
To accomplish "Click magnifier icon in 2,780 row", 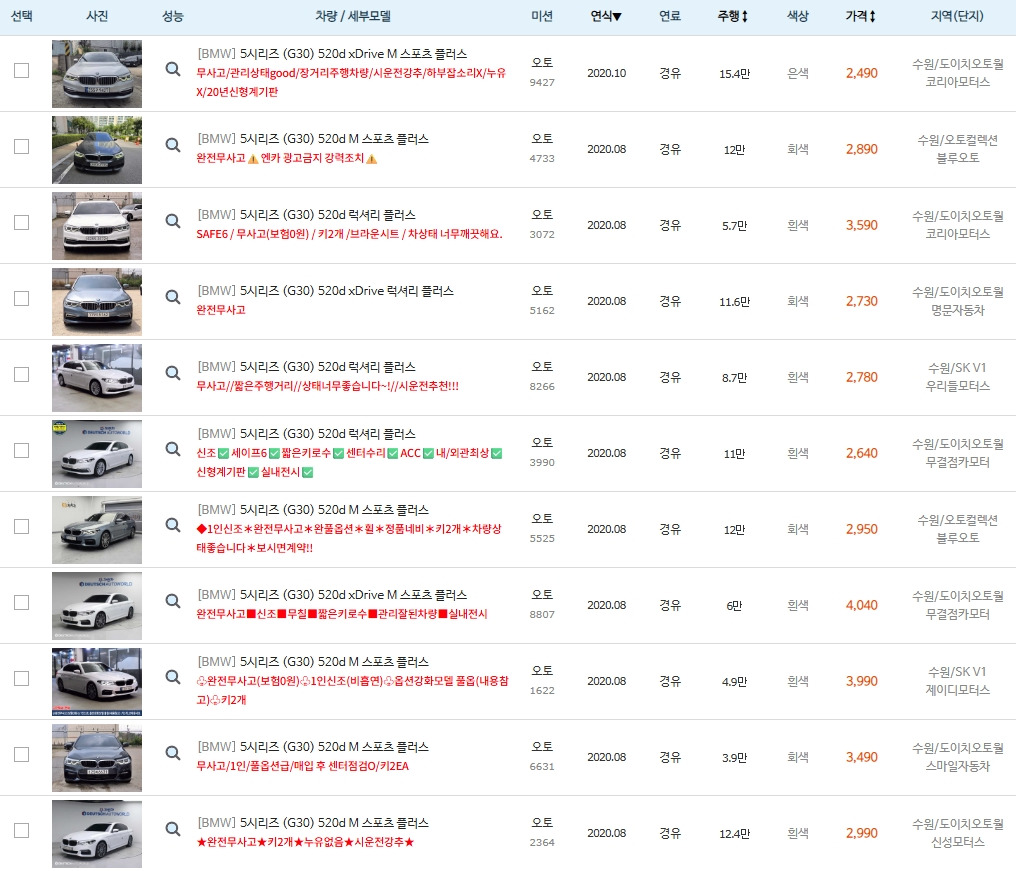I will [172, 373].
